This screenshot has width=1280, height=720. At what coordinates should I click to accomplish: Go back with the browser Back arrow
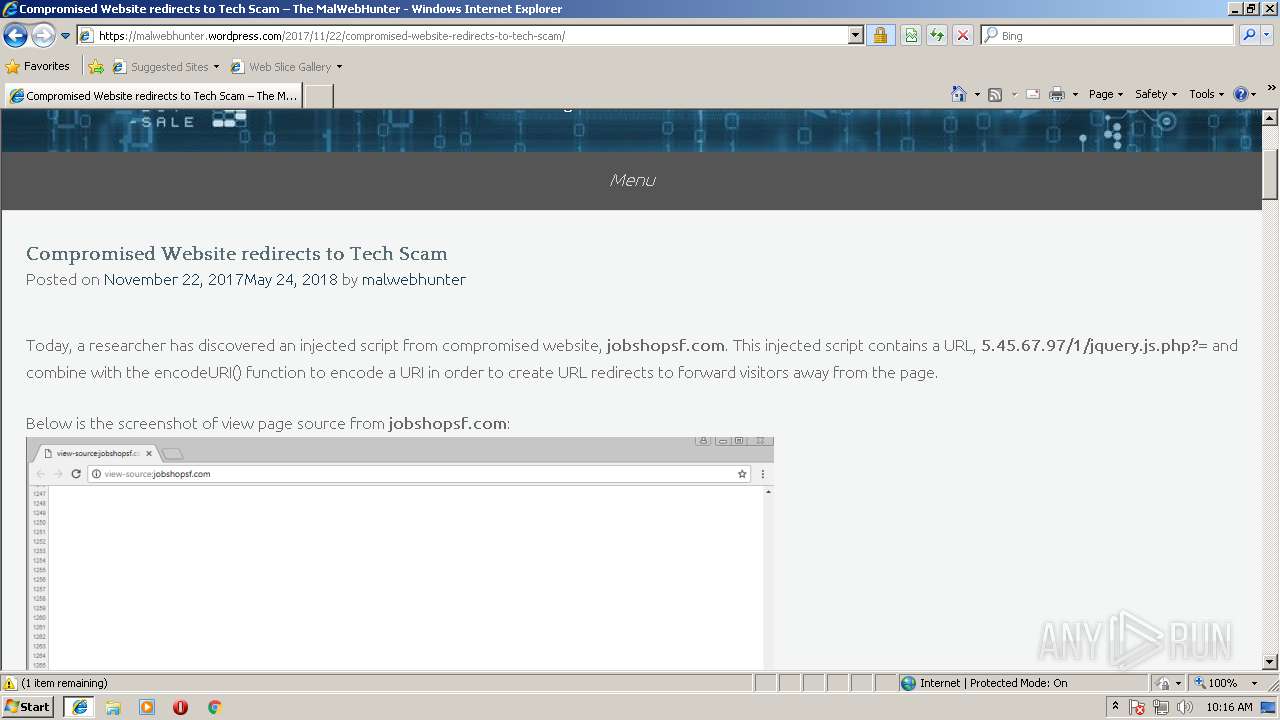point(15,36)
